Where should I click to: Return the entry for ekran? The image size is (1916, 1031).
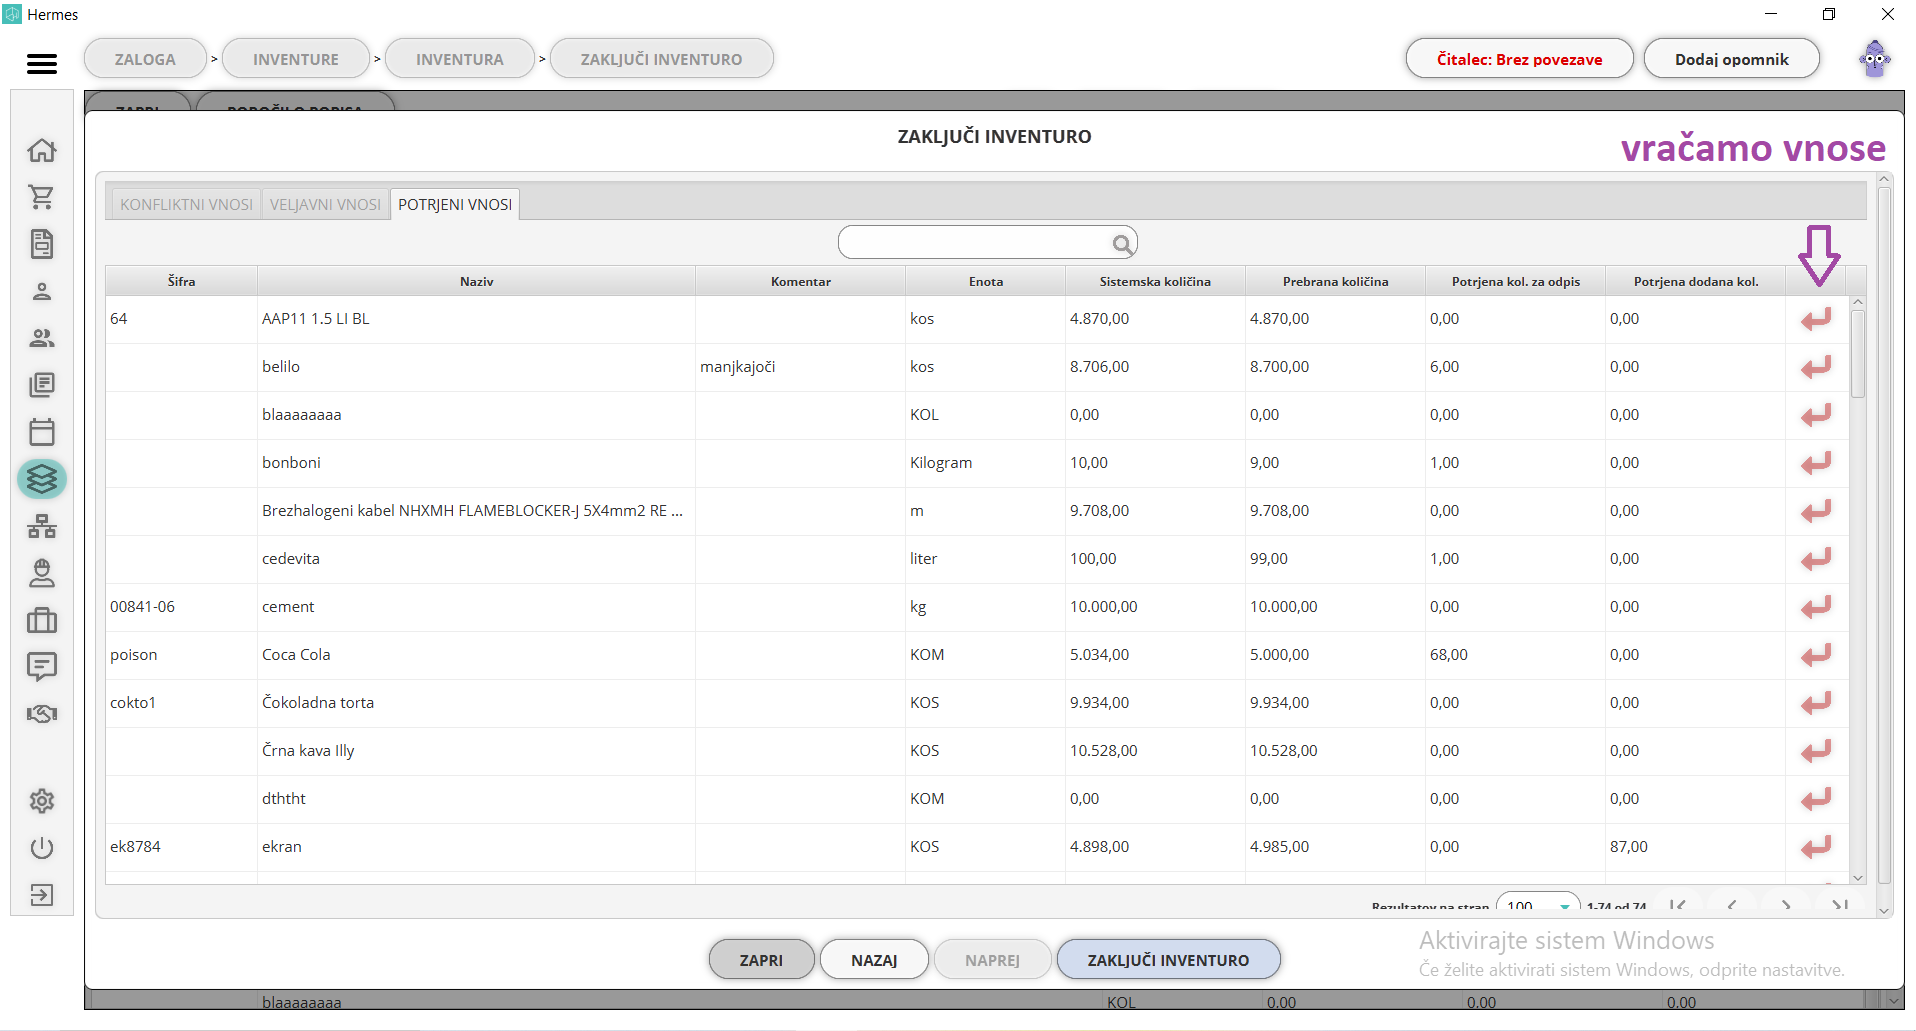click(x=1816, y=847)
